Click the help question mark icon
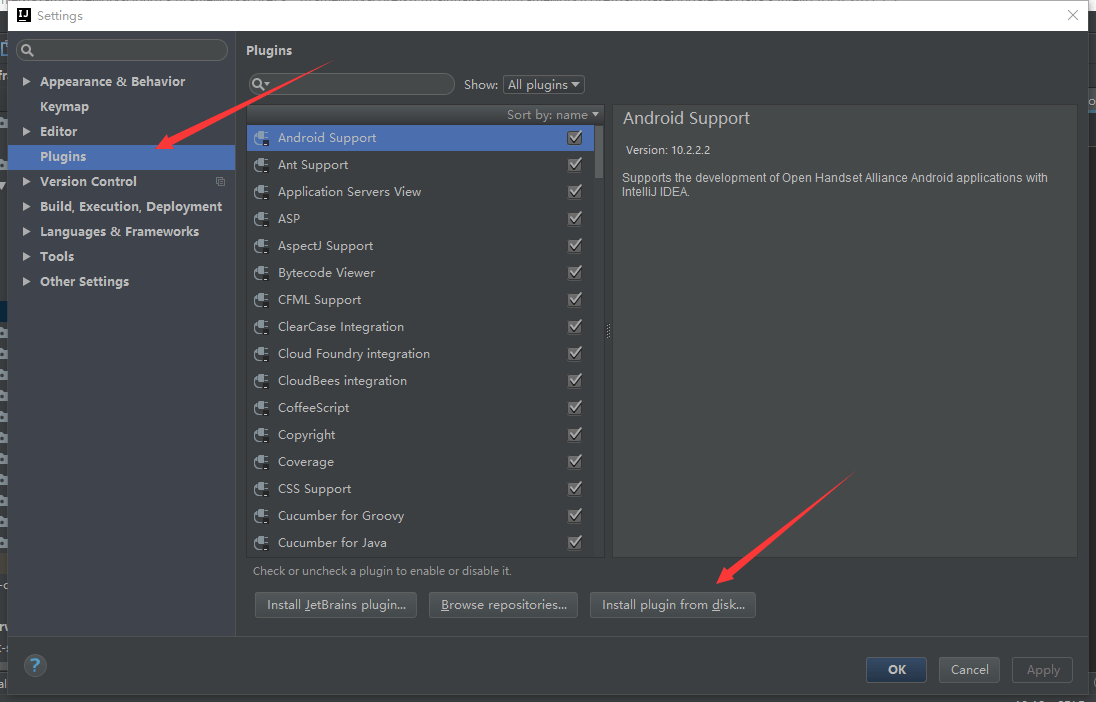Screen dimensions: 1096x702 tap(35, 665)
